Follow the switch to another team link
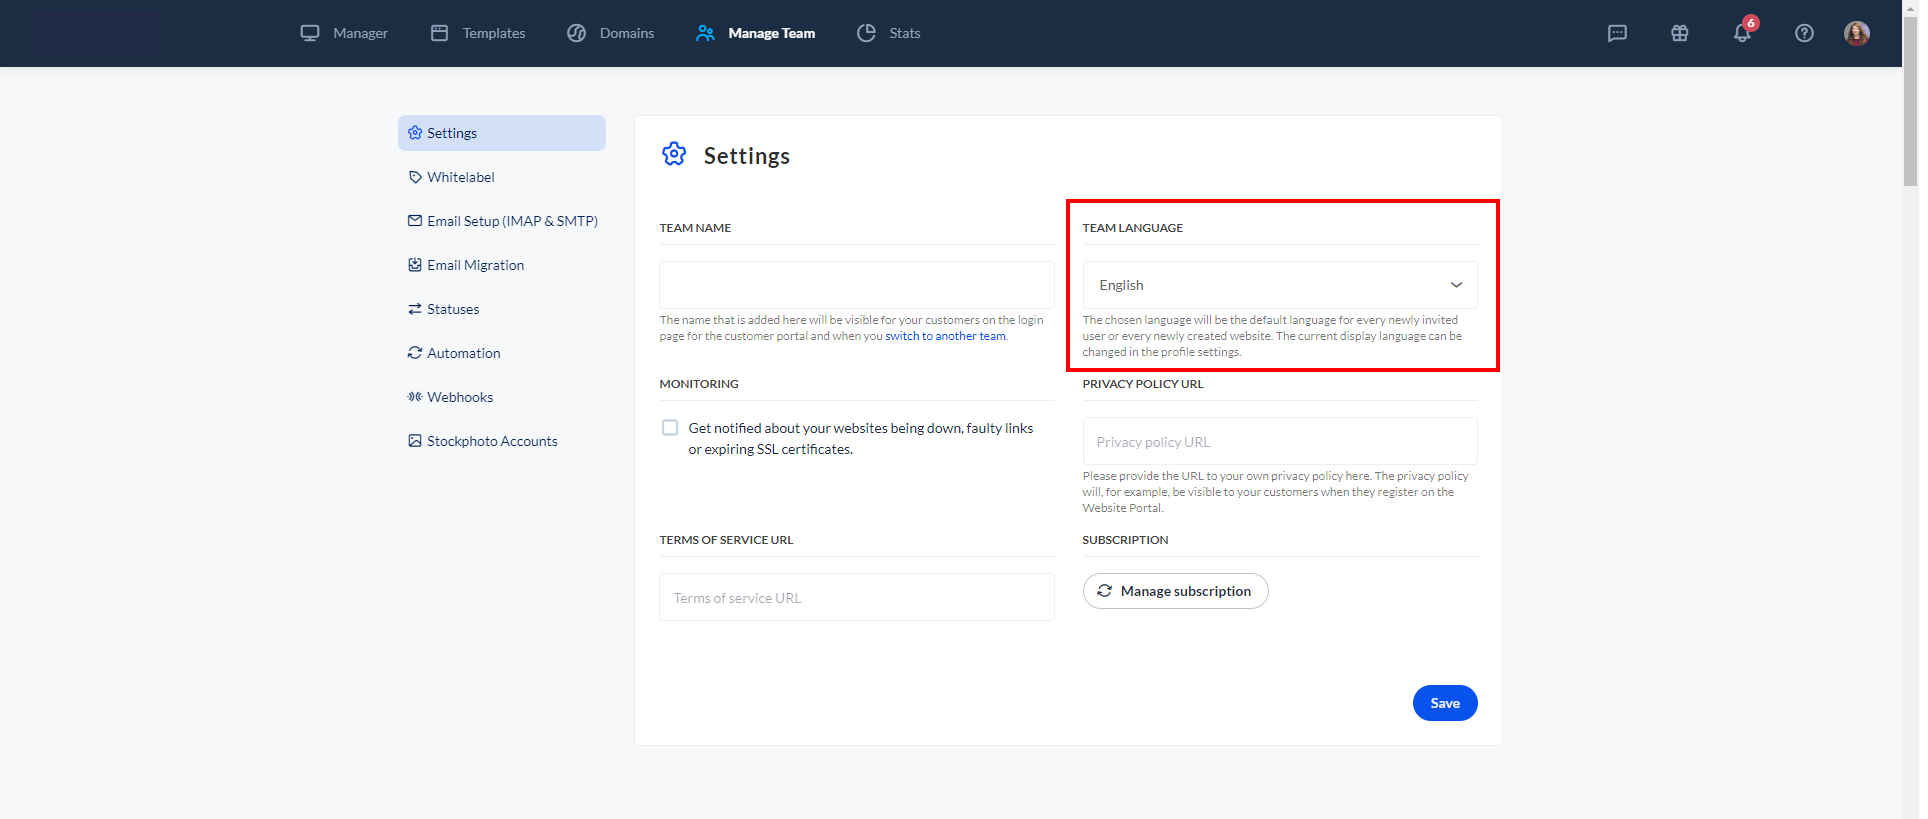Screen dimensions: 1928x819 click(945, 336)
